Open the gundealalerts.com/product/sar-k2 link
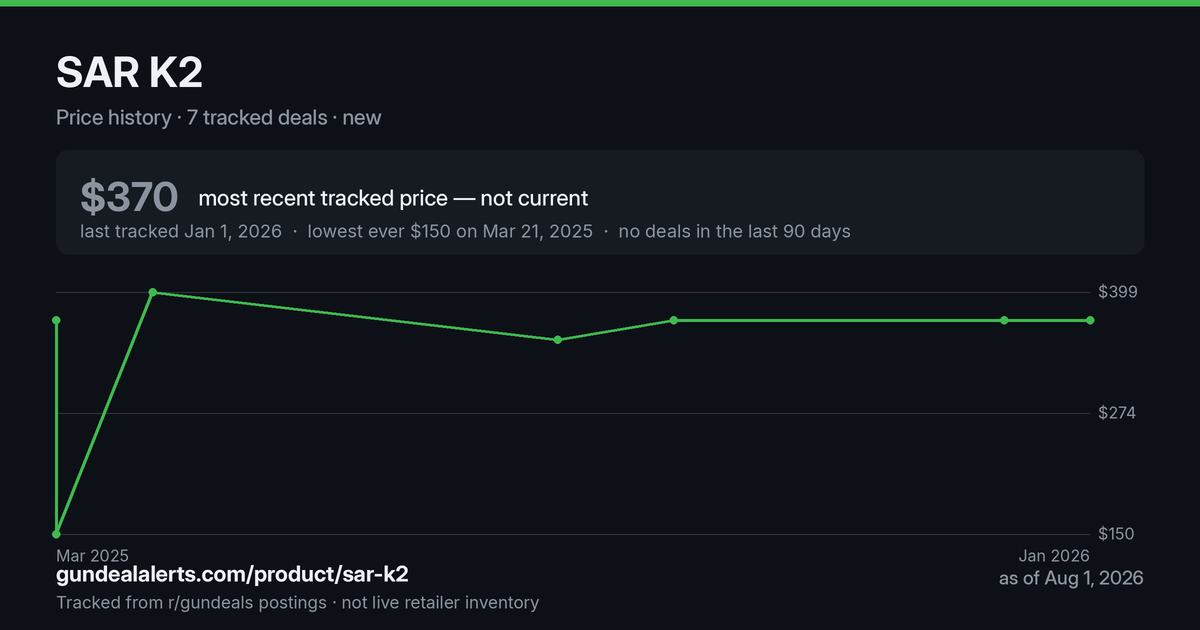The image size is (1200, 630). pyautogui.click(x=232, y=575)
